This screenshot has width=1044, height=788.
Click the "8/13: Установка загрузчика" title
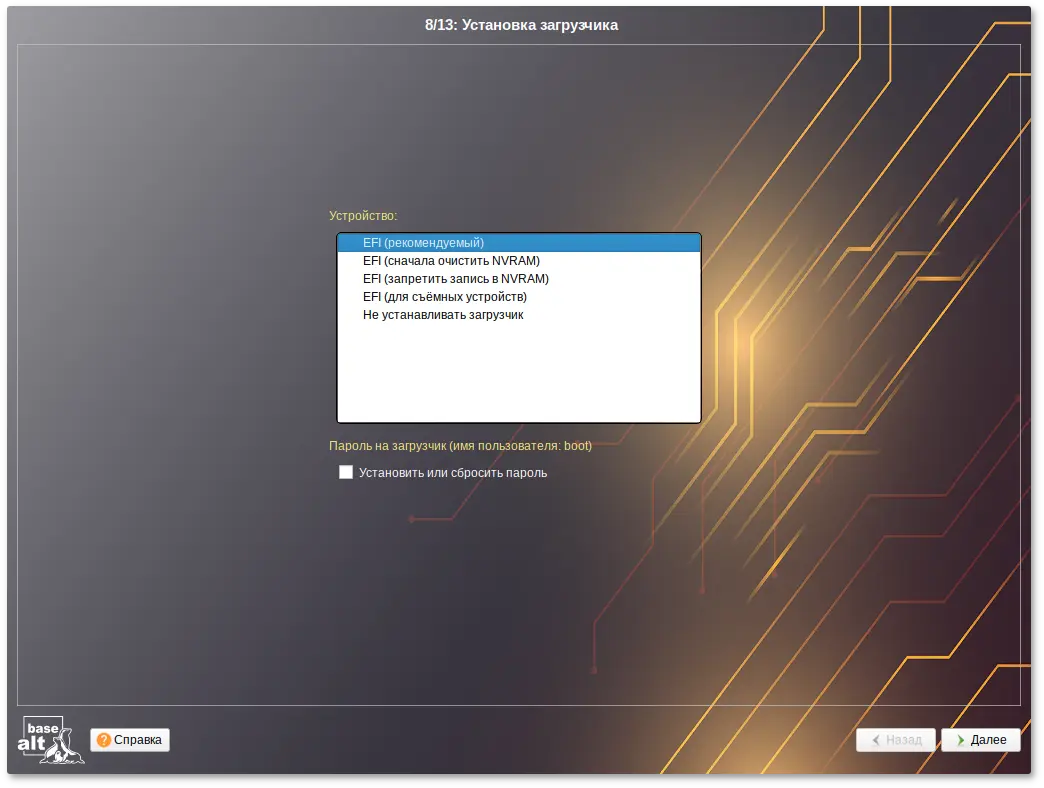tap(521, 25)
